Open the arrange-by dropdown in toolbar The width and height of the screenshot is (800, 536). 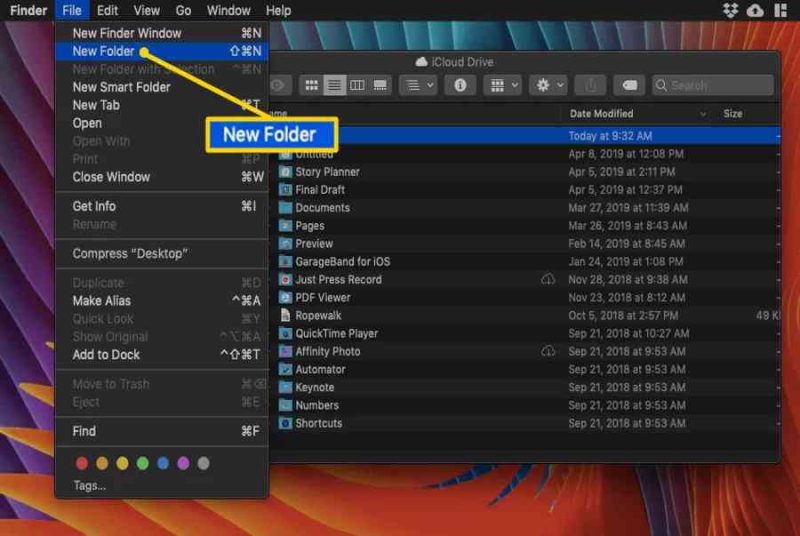point(419,85)
